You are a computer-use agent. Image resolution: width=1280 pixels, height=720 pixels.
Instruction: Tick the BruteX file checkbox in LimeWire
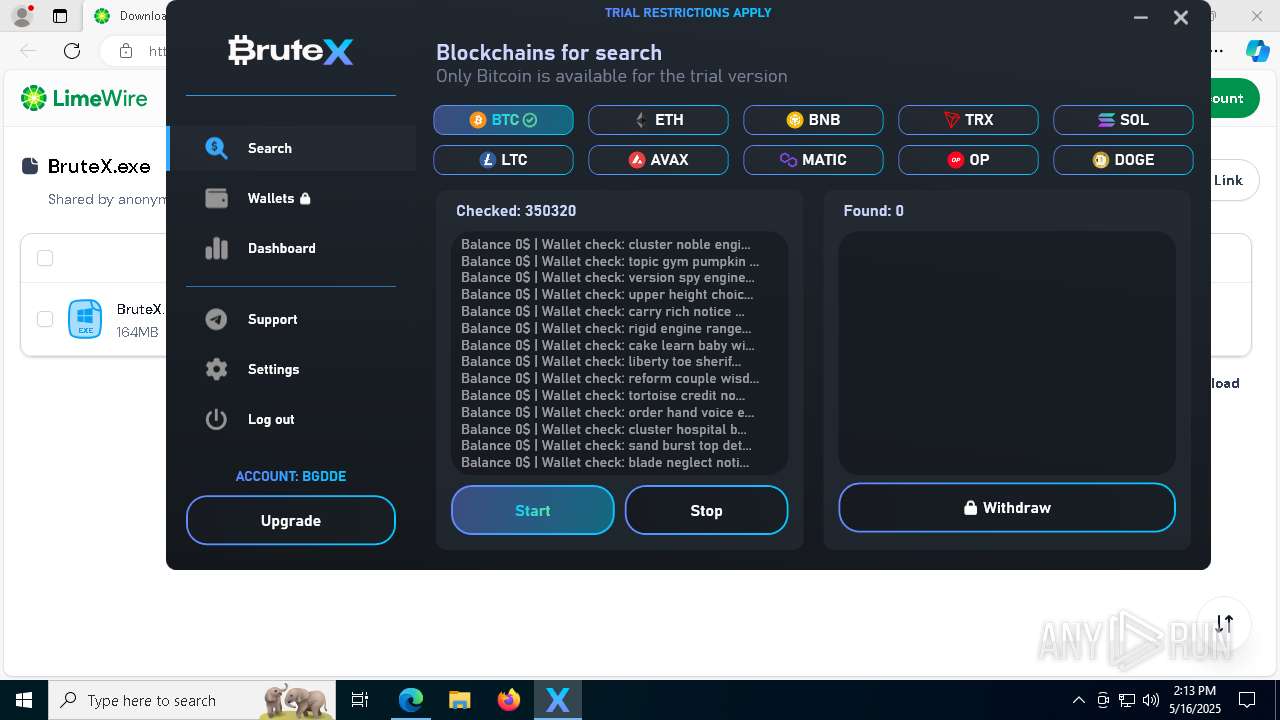click(45, 318)
